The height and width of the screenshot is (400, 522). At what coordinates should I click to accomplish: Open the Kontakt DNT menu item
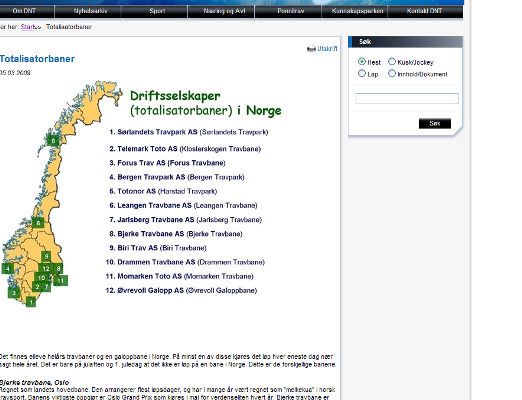pyautogui.click(x=424, y=11)
